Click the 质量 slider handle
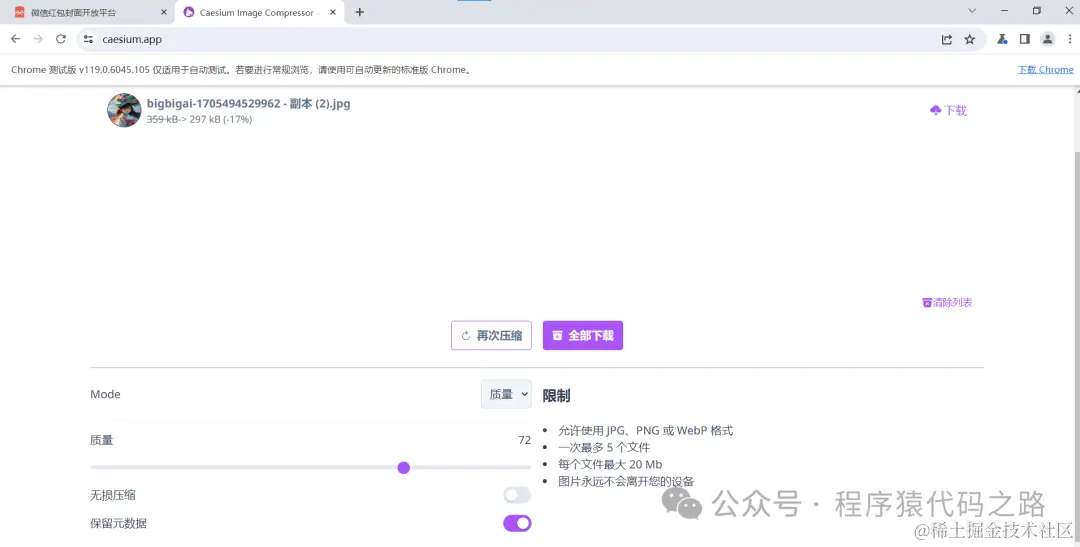The image size is (1080, 547). pos(404,468)
